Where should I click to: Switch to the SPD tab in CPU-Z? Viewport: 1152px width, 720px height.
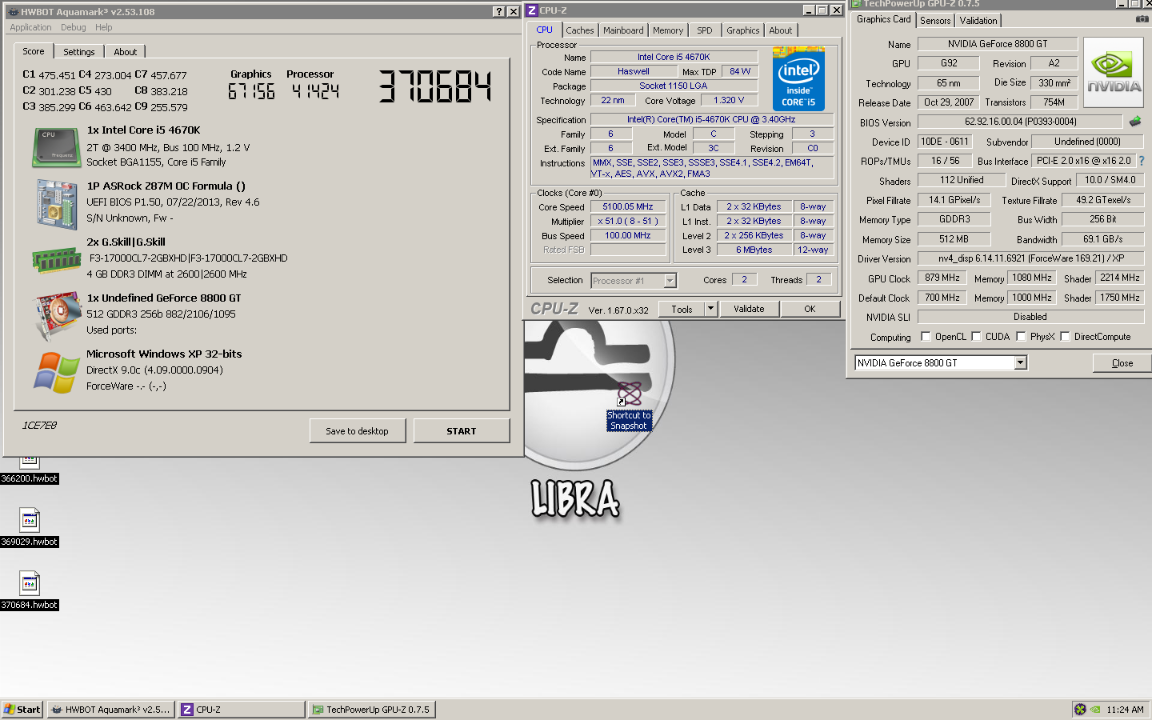click(x=705, y=30)
